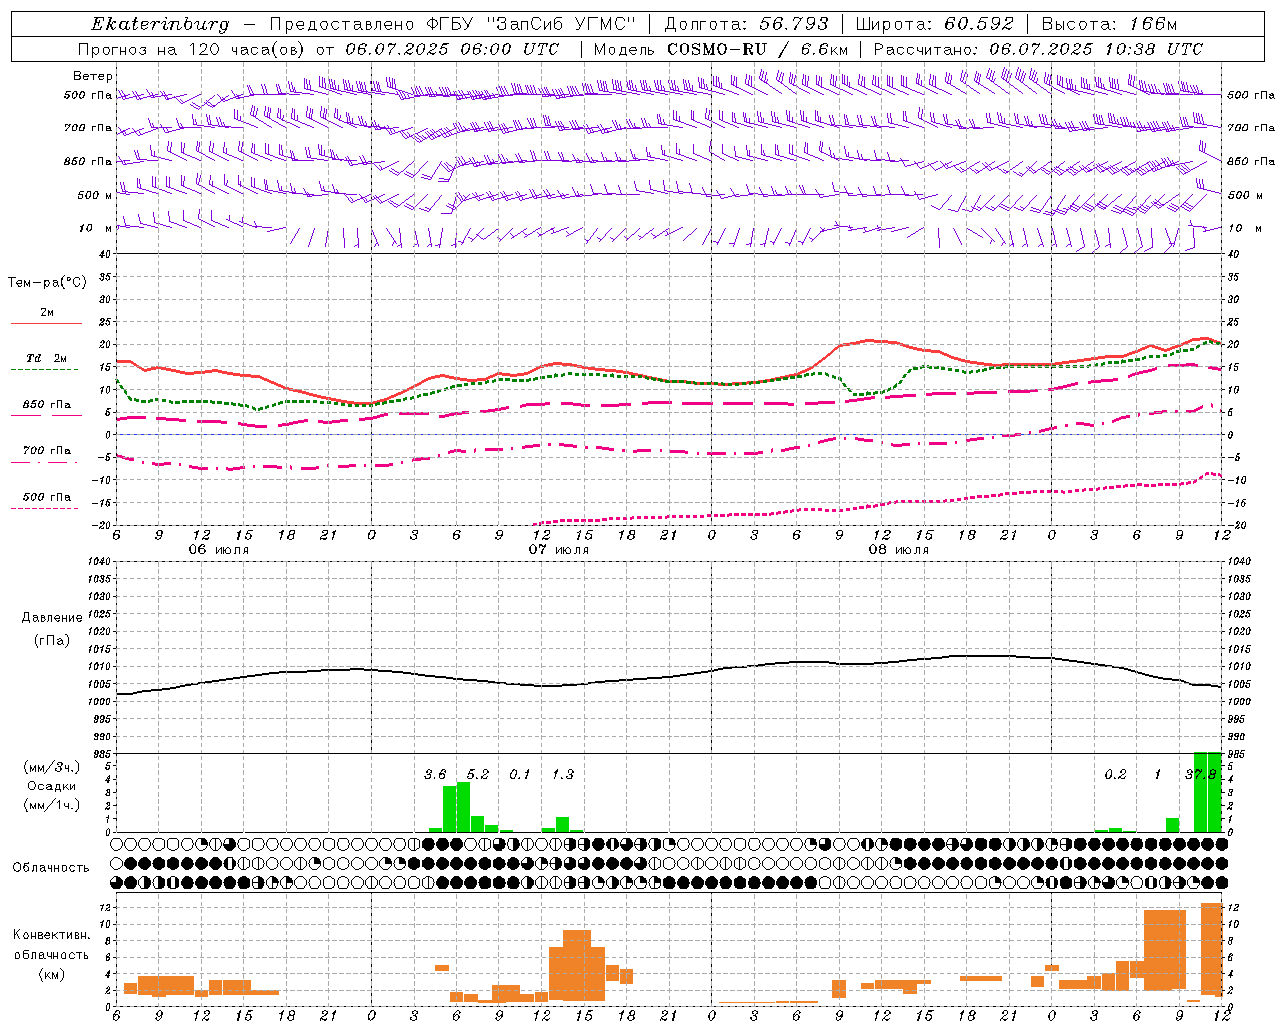This screenshot has height=1024, width=1280.
Task: Click the '08 июля' date label
Action: tap(899, 550)
